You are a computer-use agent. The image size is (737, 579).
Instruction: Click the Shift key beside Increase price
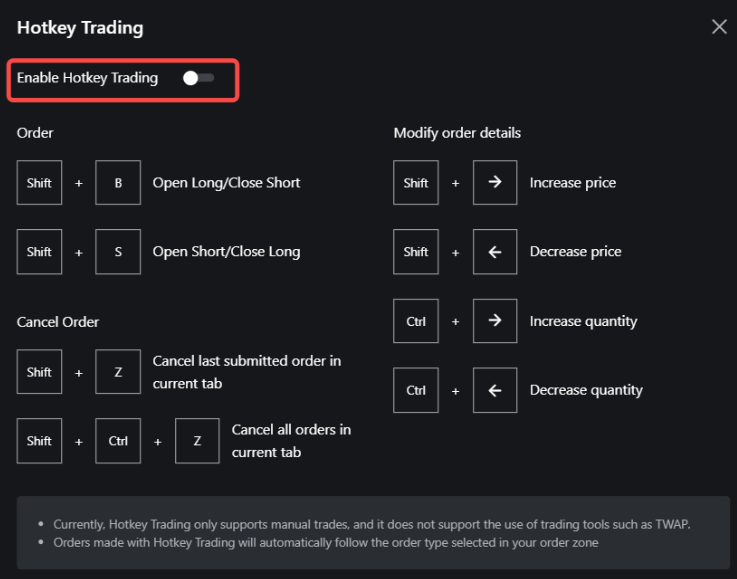click(416, 183)
